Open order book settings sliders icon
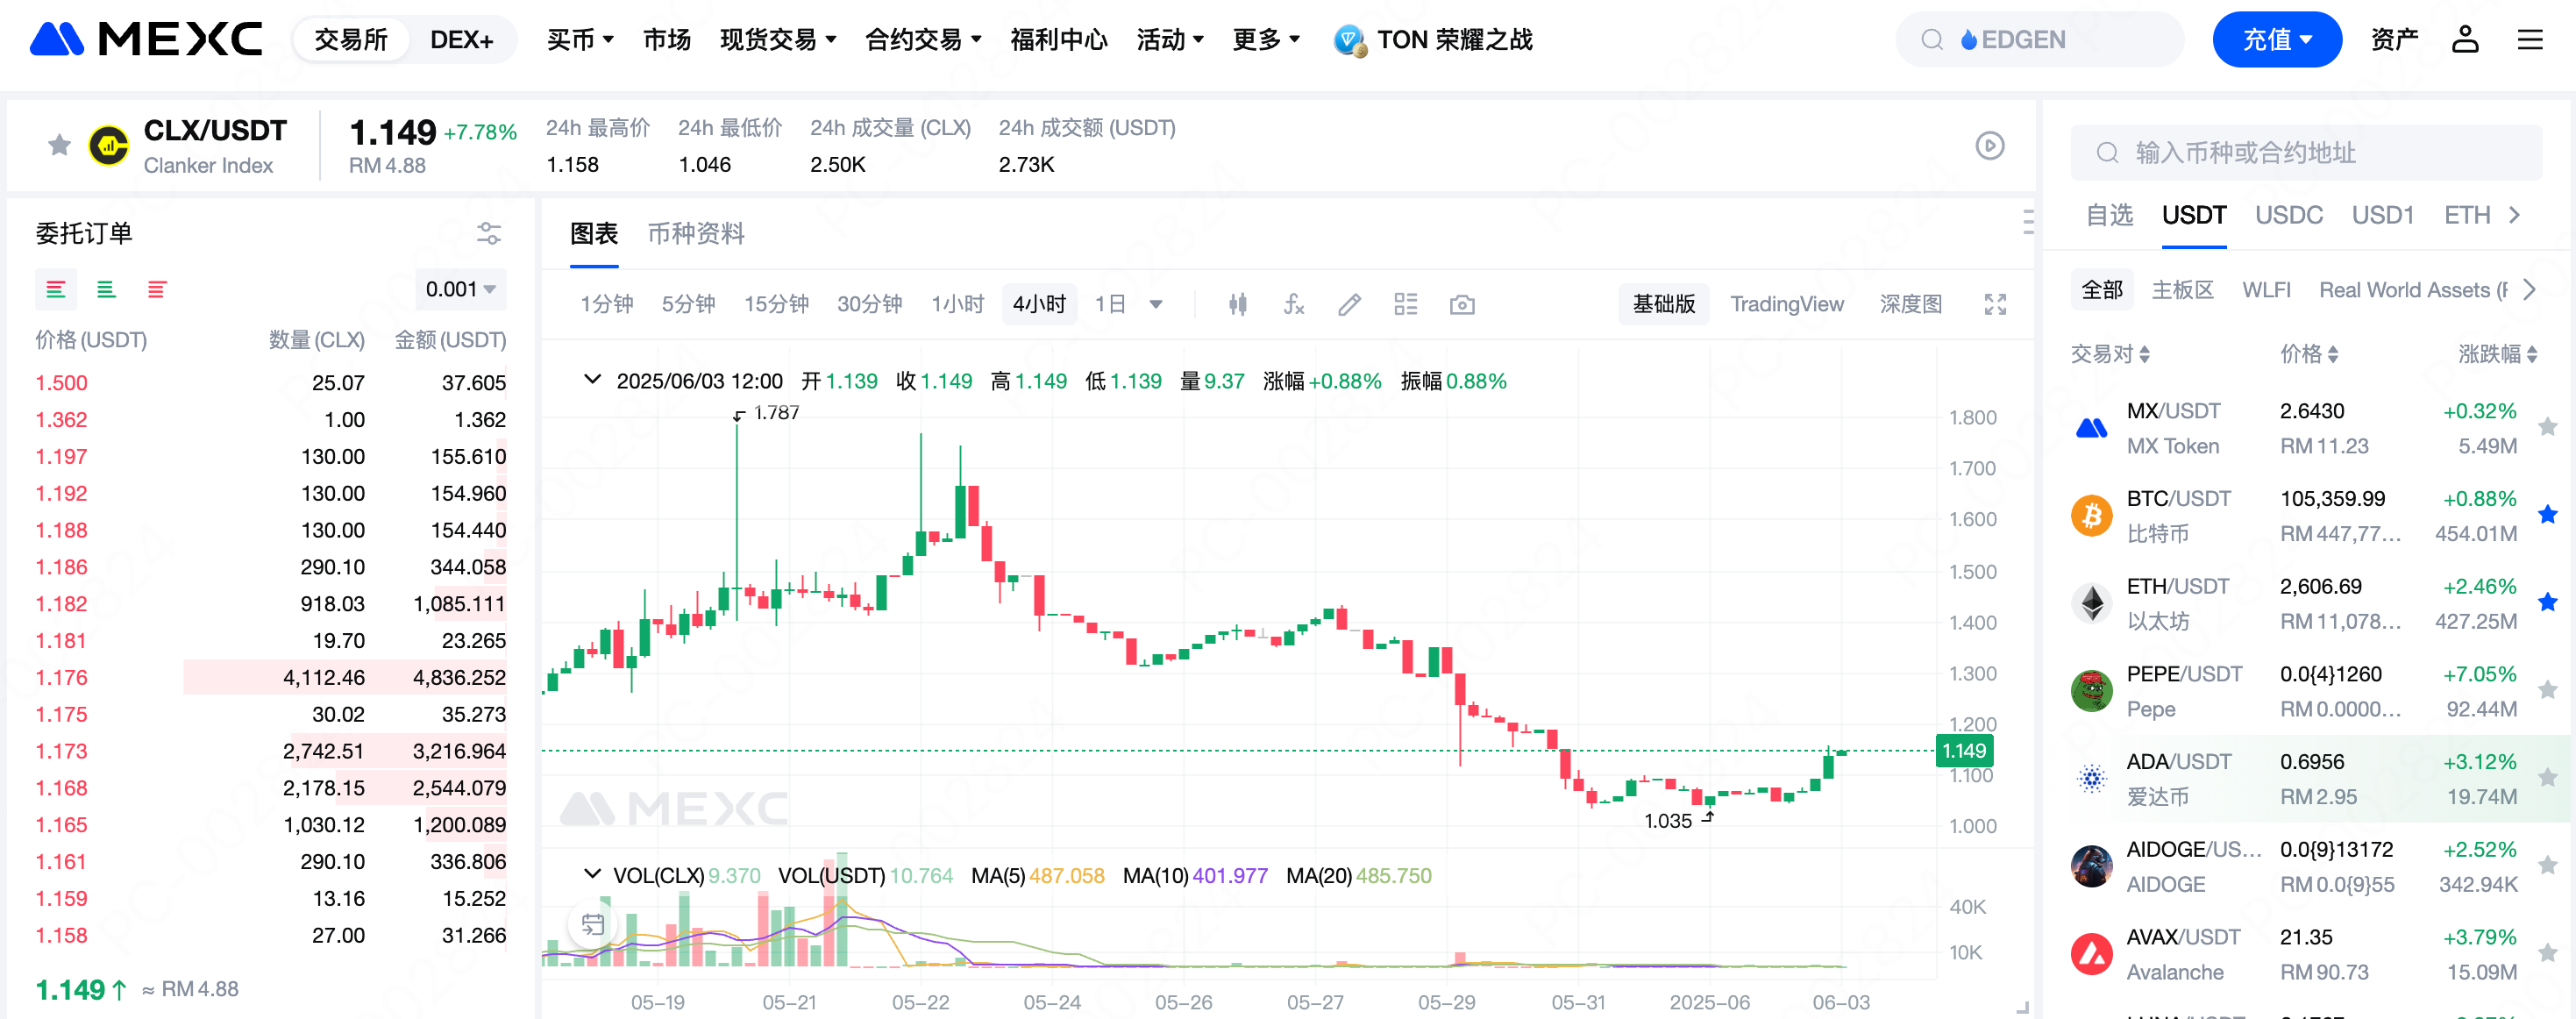Viewport: 2576px width, 1019px height. [x=488, y=233]
